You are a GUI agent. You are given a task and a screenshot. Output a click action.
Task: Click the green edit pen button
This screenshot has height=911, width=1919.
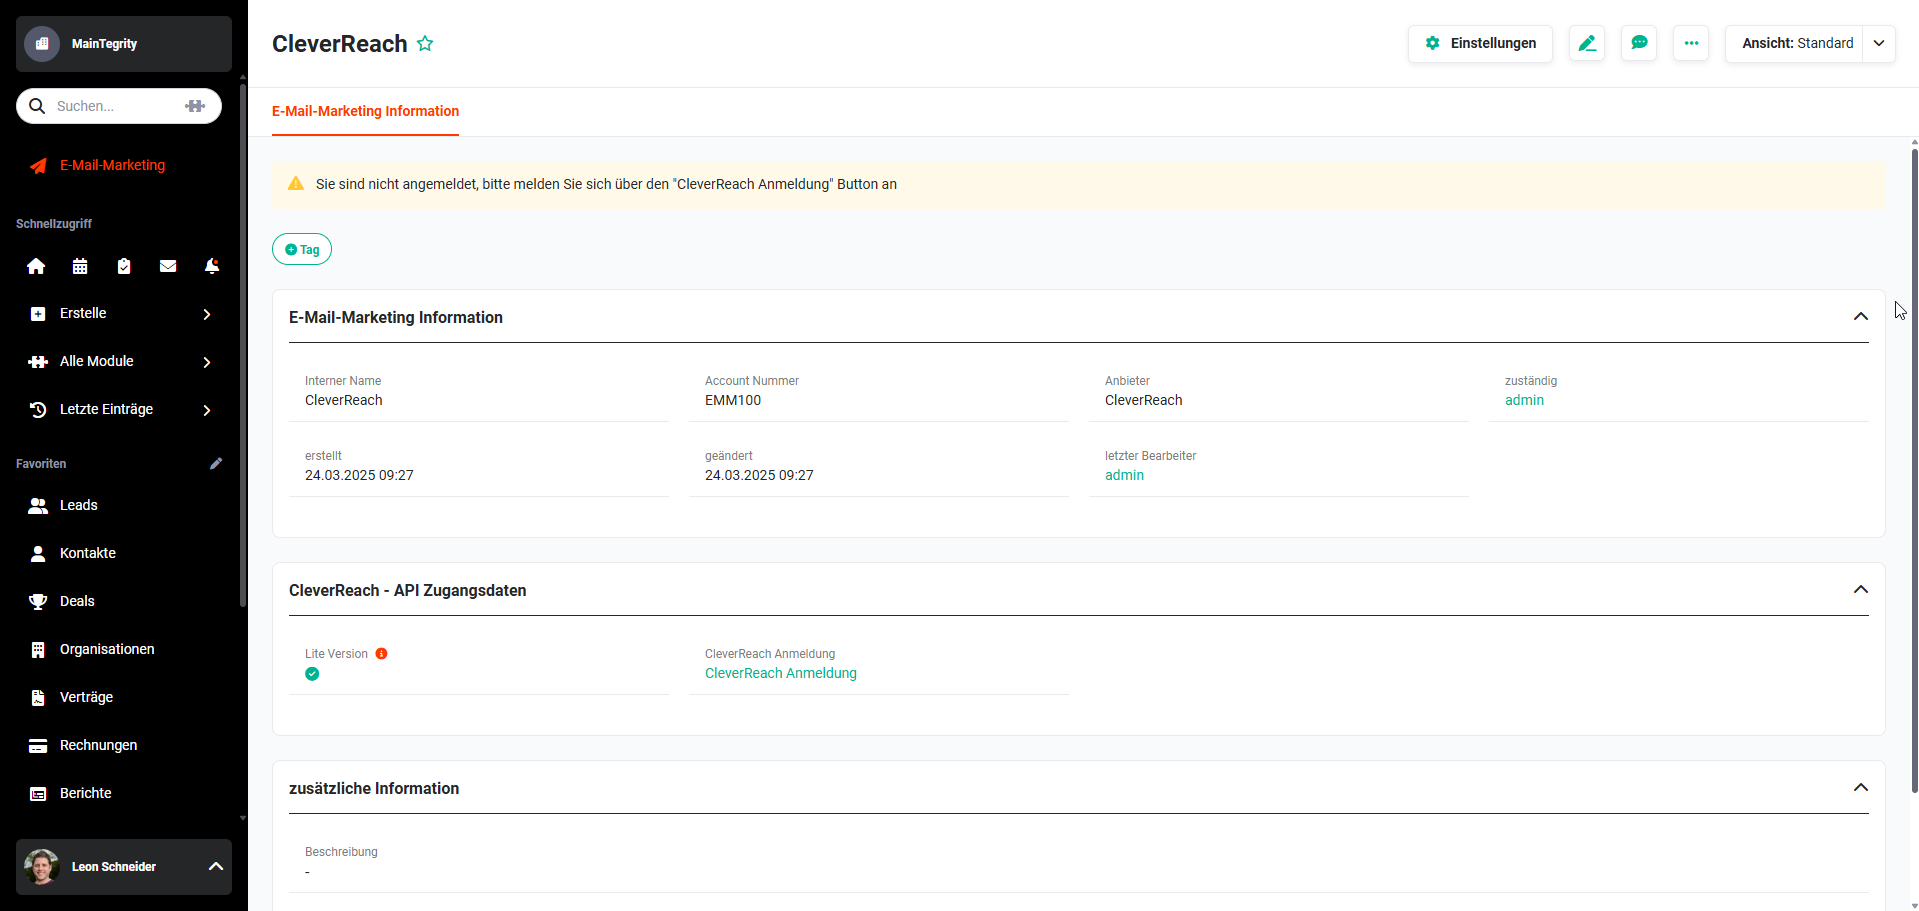pos(1587,43)
